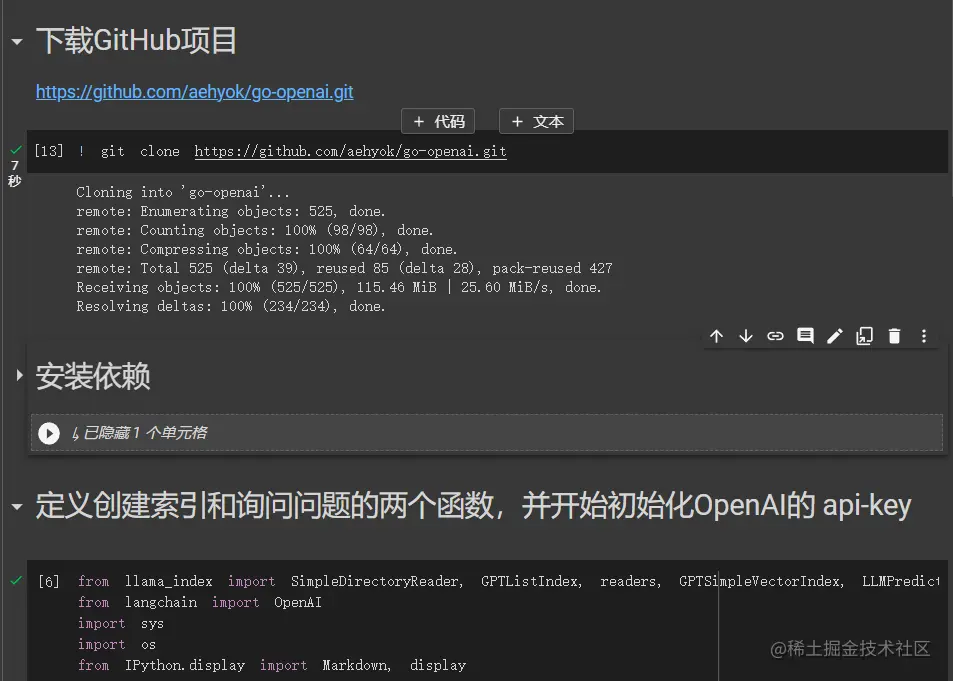The width and height of the screenshot is (953, 681).
Task: Click the 'Enumerating objects: 525' output line
Action: pyautogui.click(x=231, y=211)
